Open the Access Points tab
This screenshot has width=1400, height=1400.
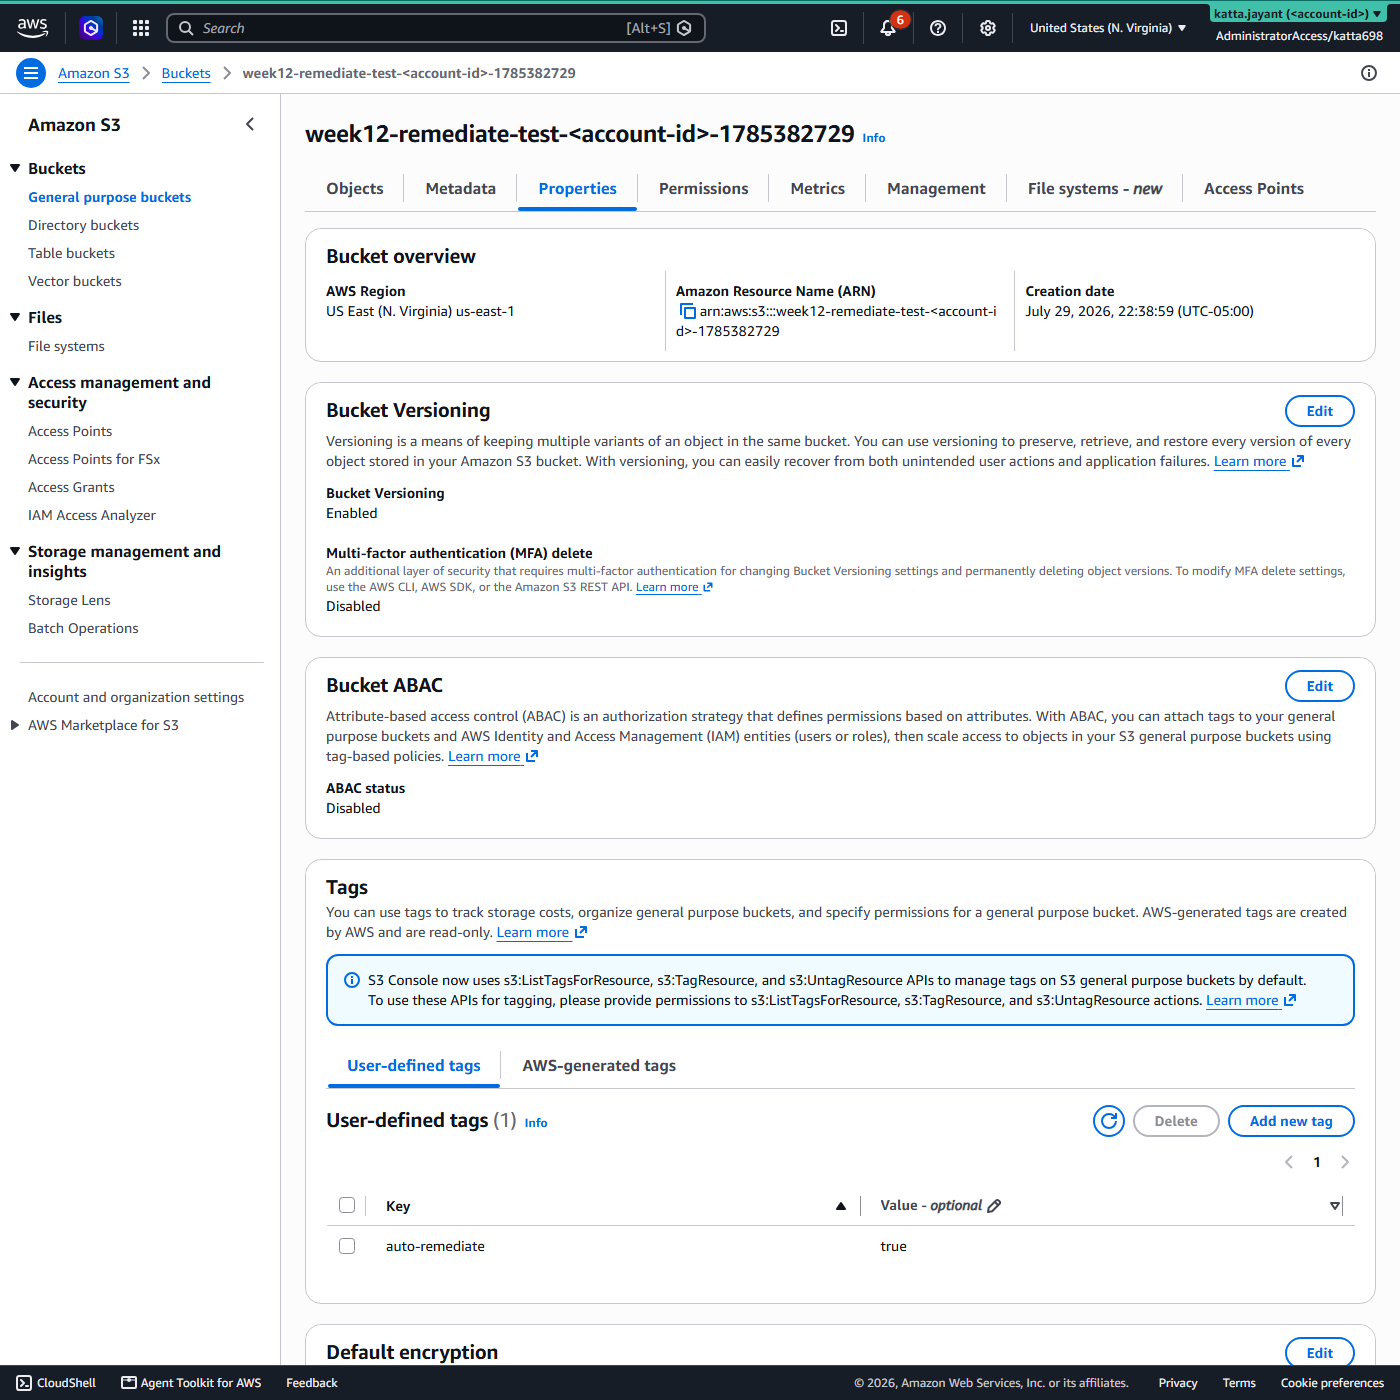(x=1254, y=188)
